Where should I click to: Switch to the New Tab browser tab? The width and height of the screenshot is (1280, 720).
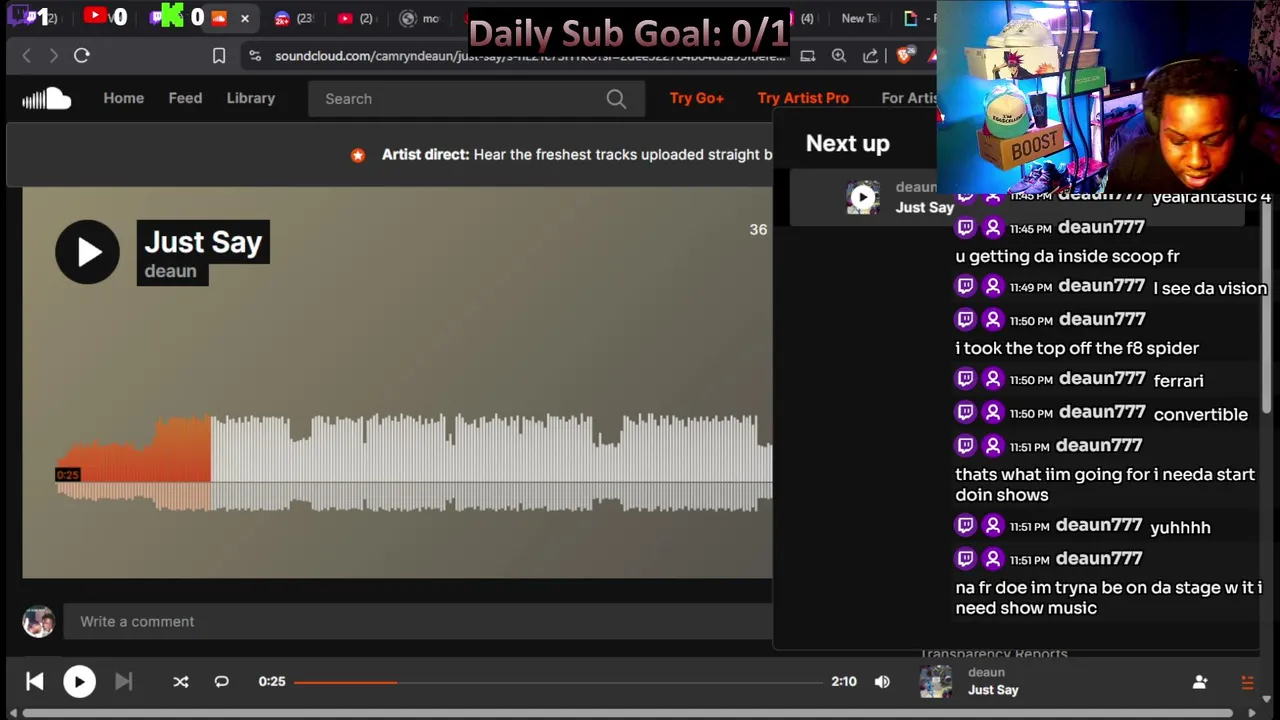859,18
